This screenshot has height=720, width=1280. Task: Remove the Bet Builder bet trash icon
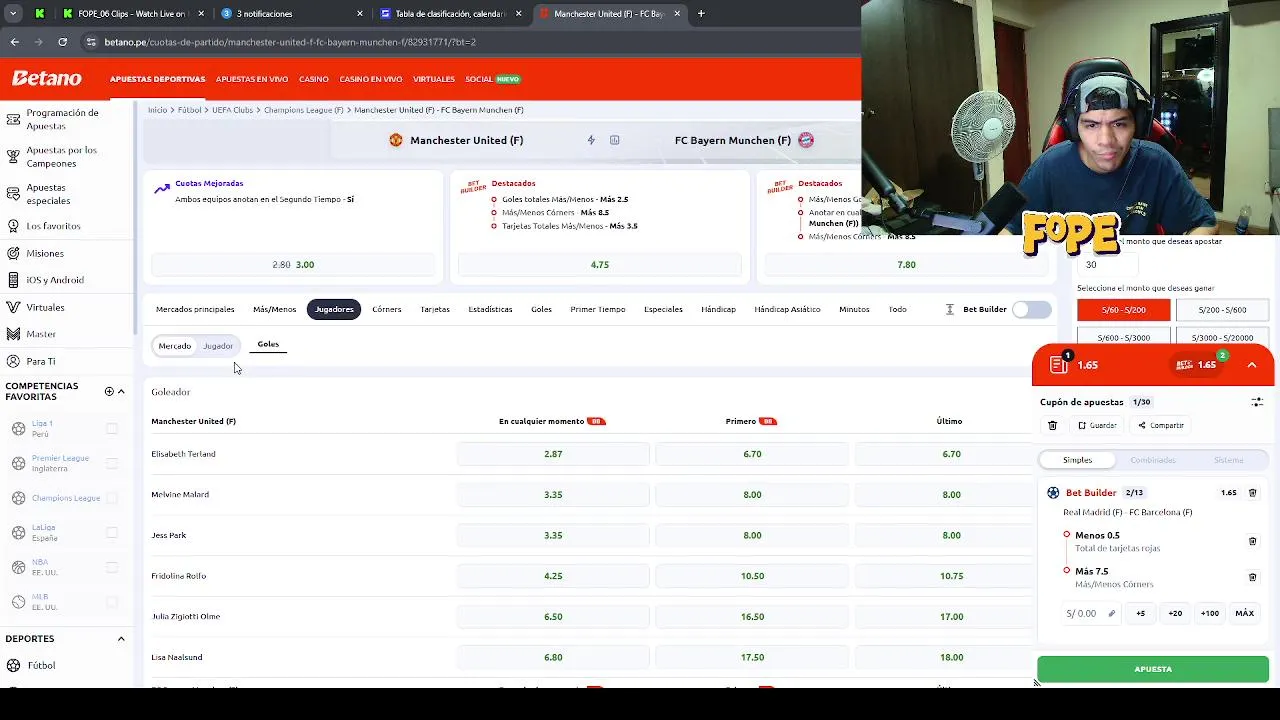pyautogui.click(x=1252, y=493)
